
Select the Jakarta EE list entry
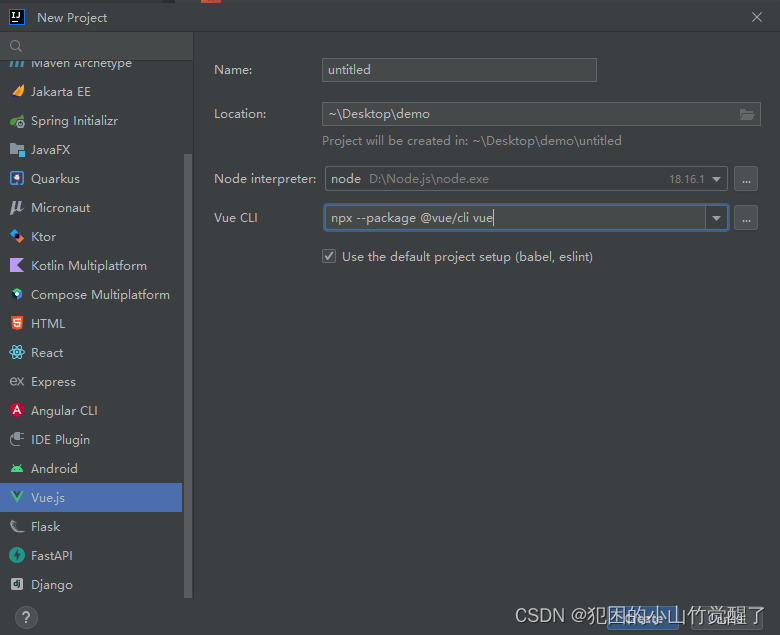tap(92, 91)
